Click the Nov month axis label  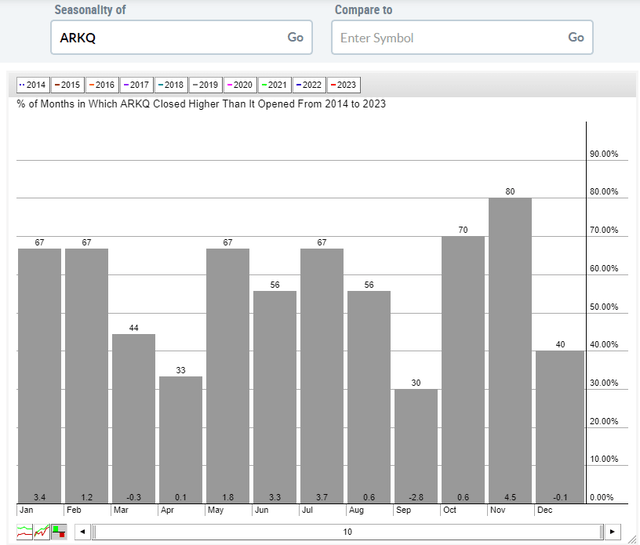click(498, 510)
